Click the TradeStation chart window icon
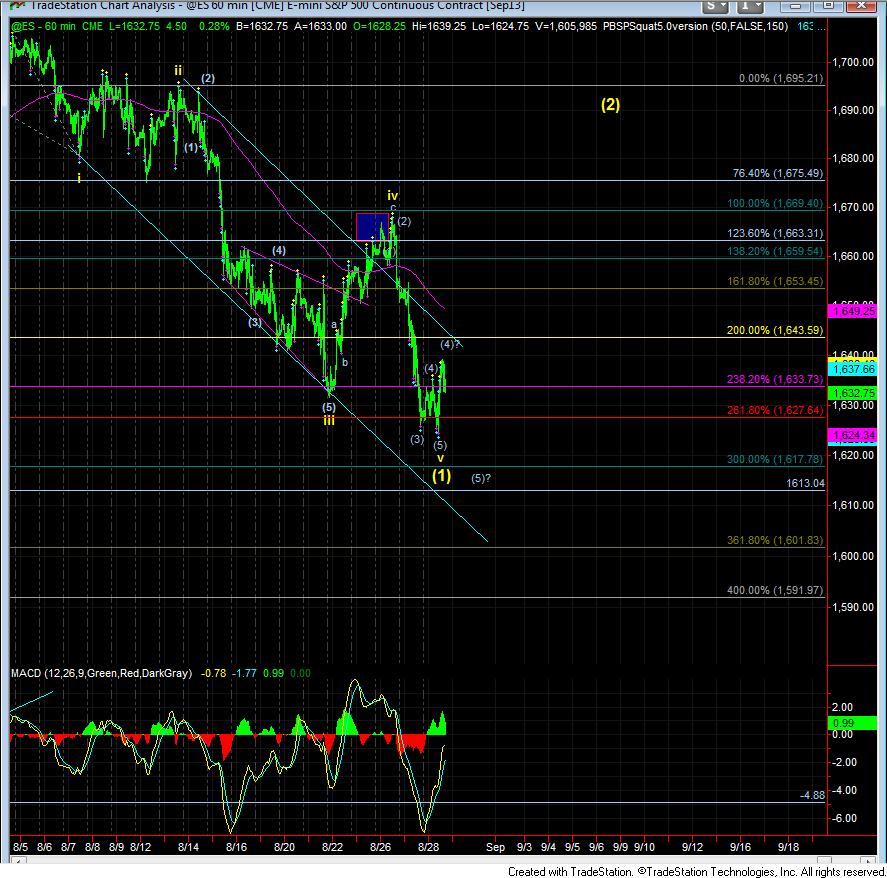The image size is (887, 878). [x=18, y=5]
